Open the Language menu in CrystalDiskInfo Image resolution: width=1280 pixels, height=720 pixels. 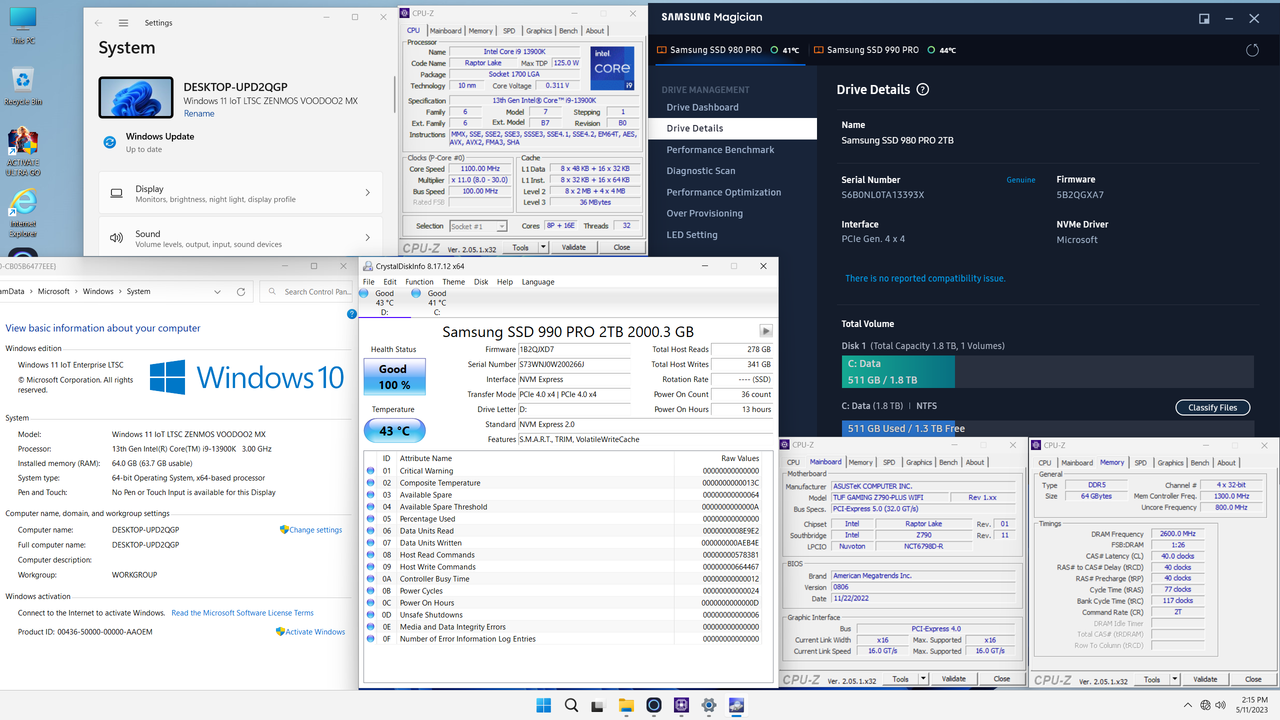pyautogui.click(x=538, y=282)
